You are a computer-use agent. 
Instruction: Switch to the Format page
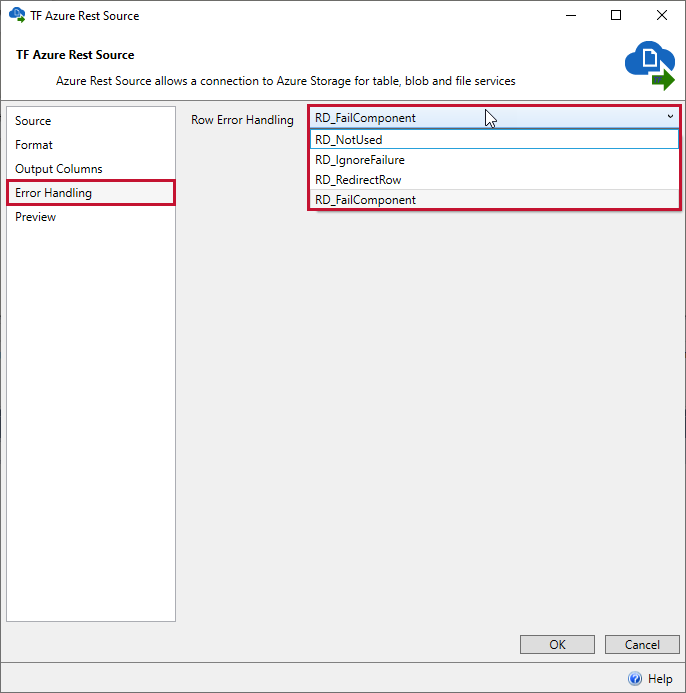click(91, 145)
